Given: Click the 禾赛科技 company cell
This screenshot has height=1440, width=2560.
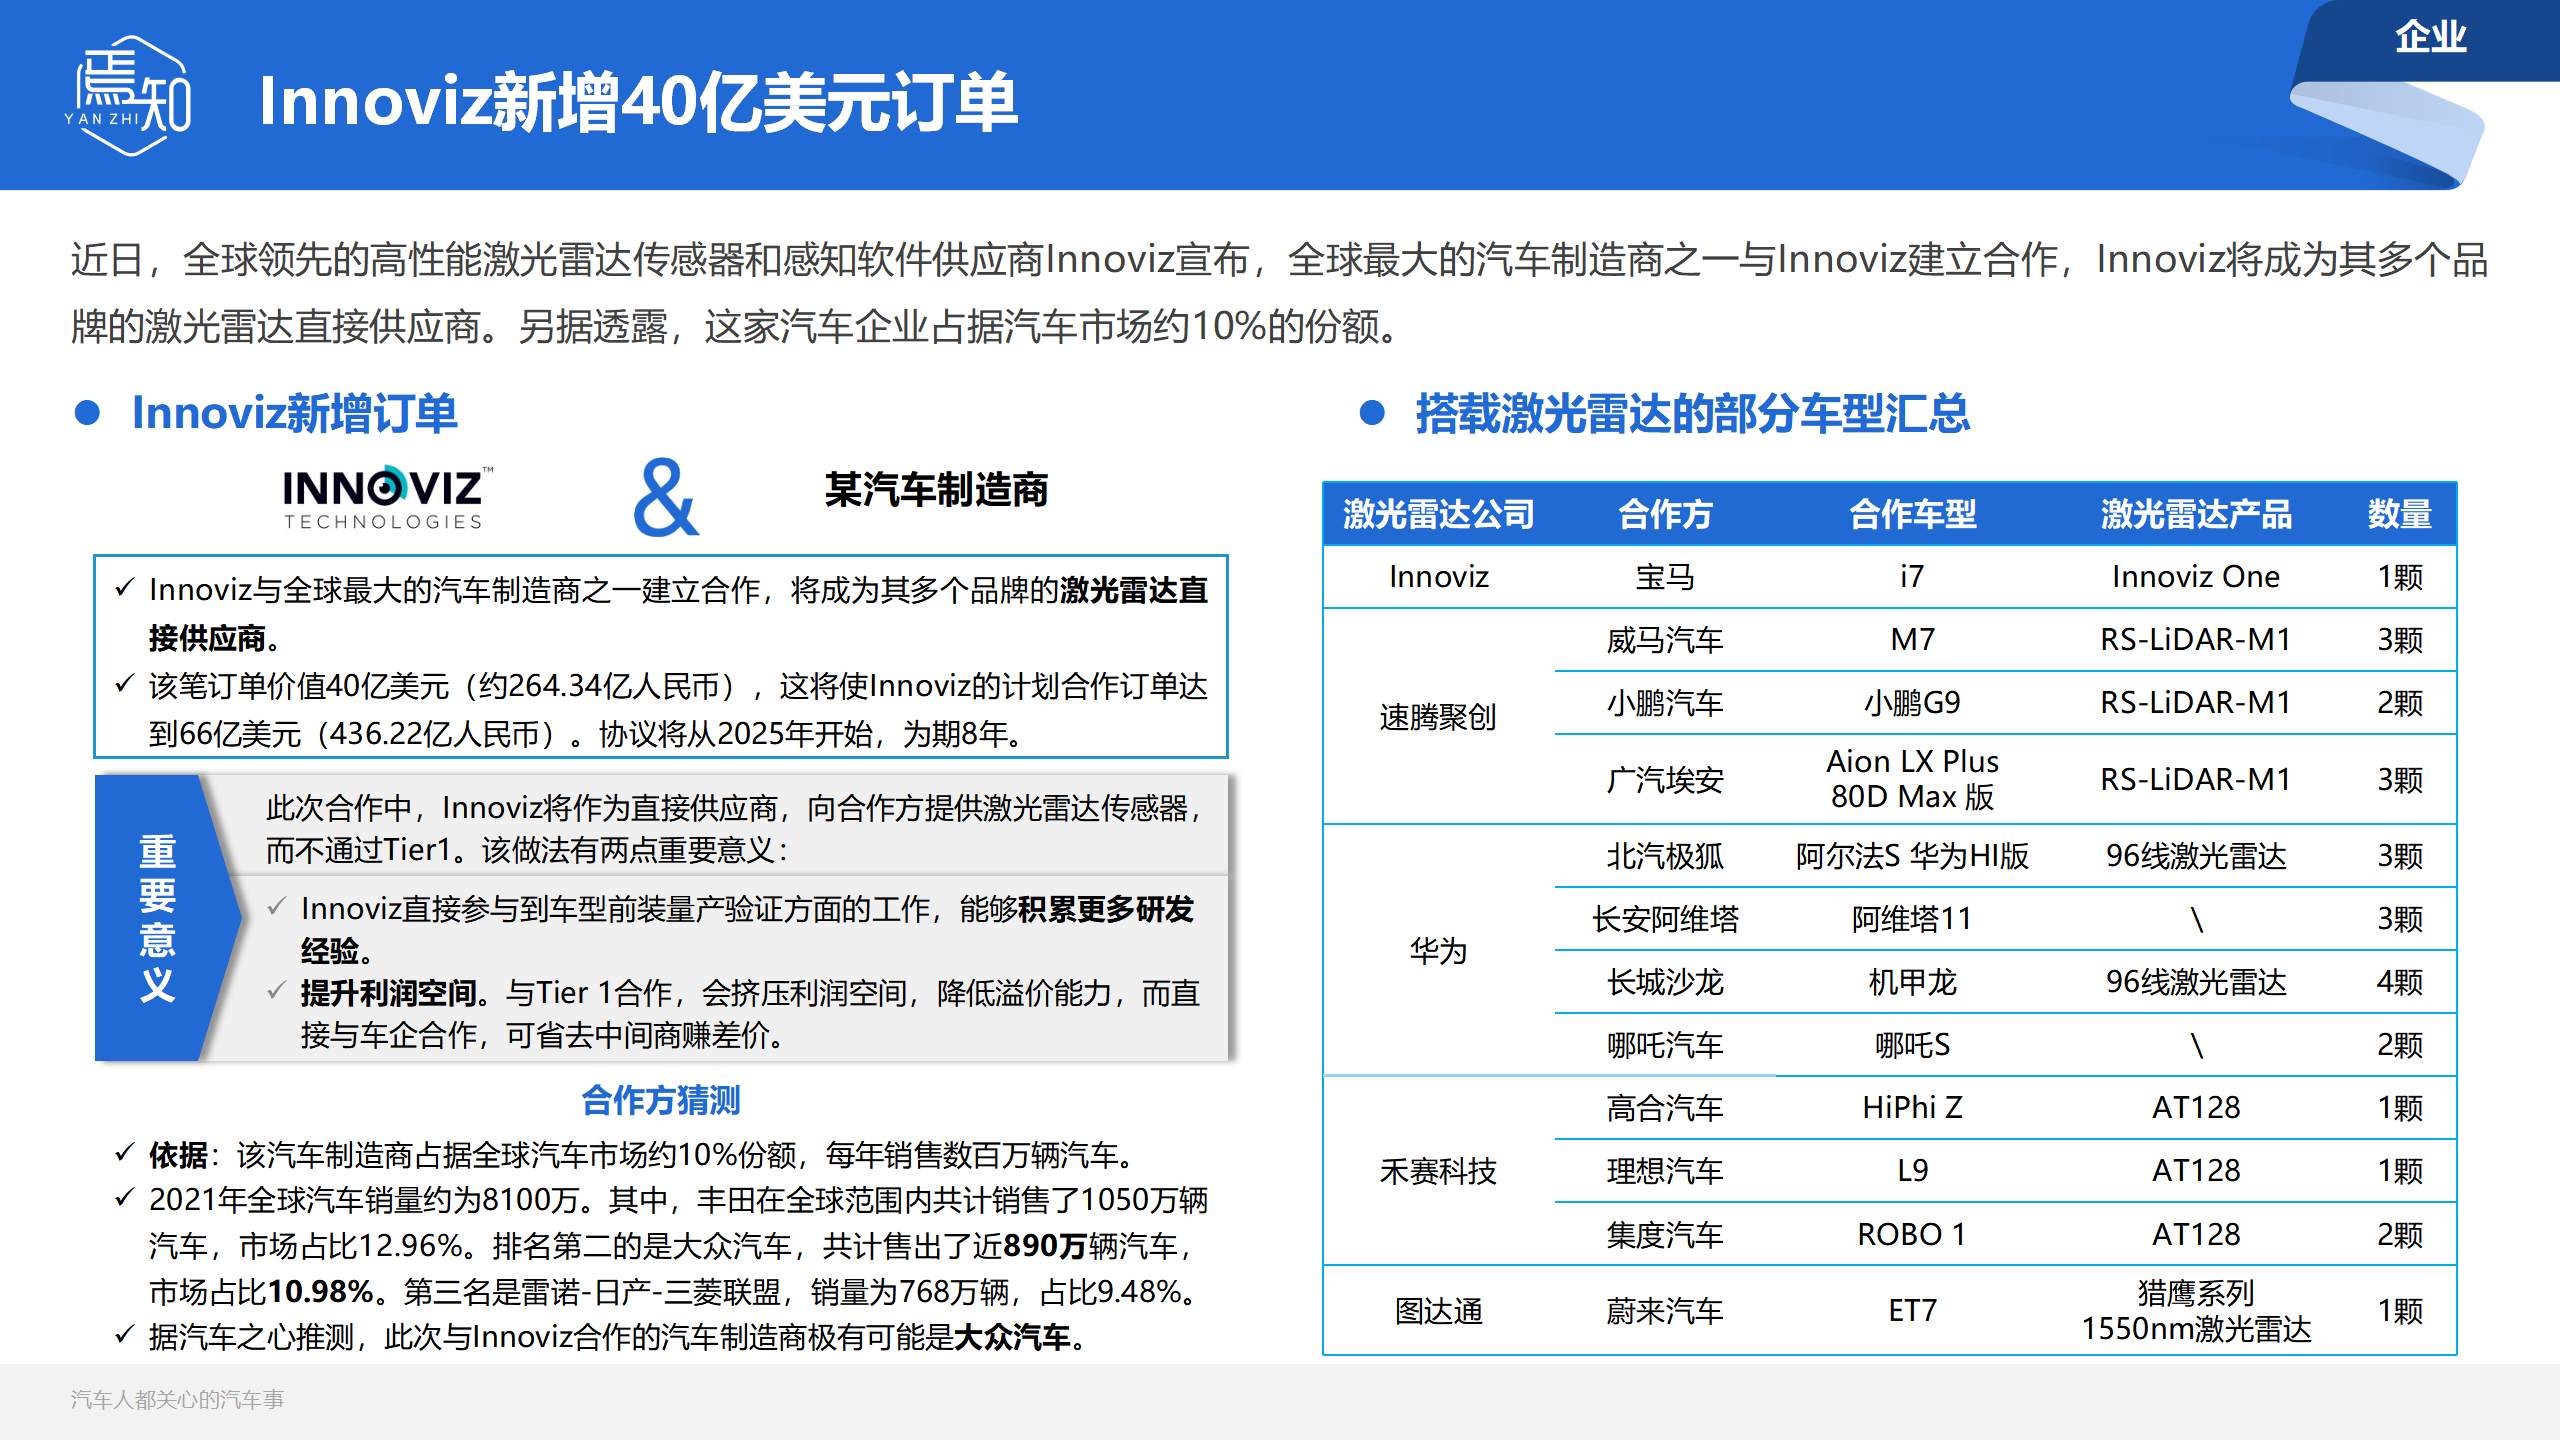Looking at the screenshot, I should (x=1438, y=1171).
